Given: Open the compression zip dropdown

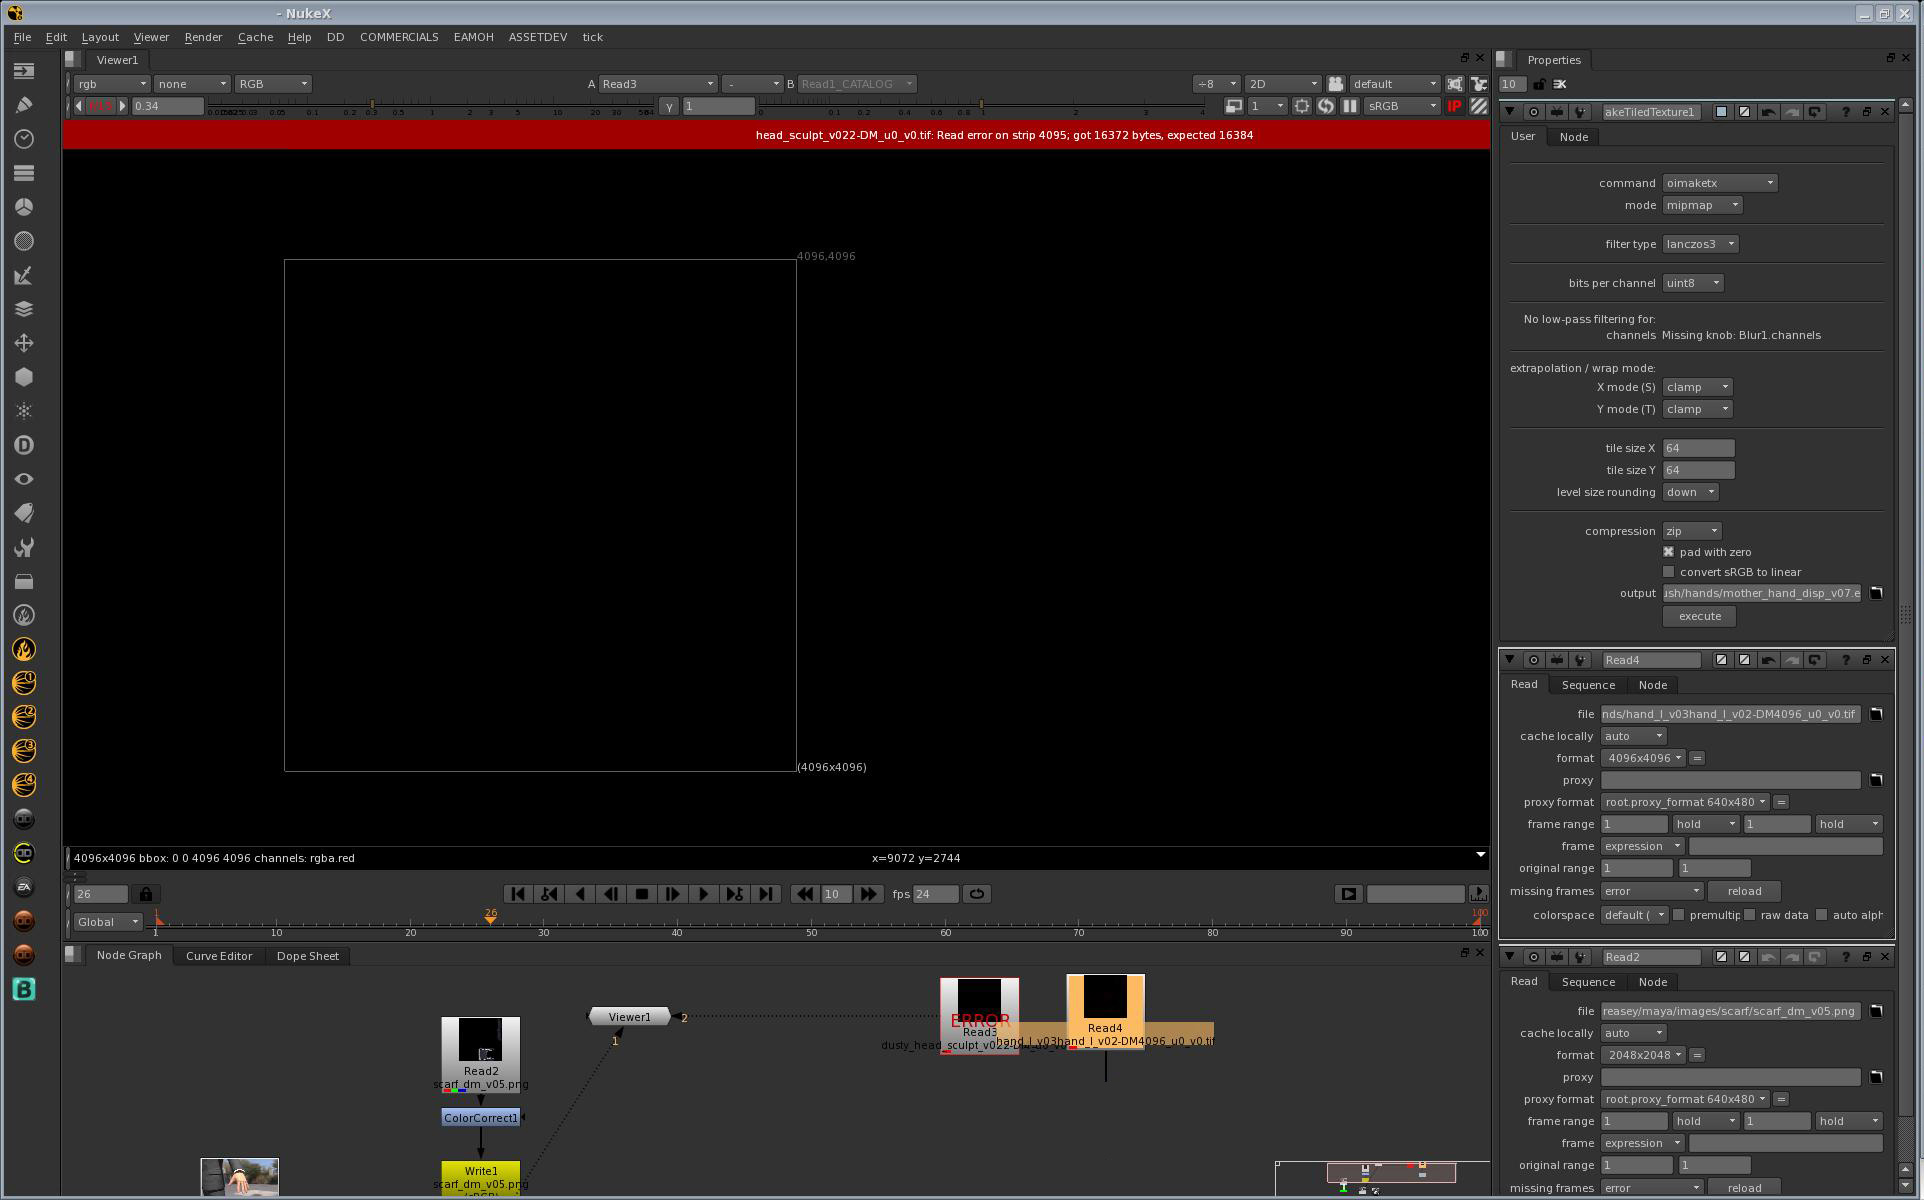Looking at the screenshot, I should coord(1692,531).
